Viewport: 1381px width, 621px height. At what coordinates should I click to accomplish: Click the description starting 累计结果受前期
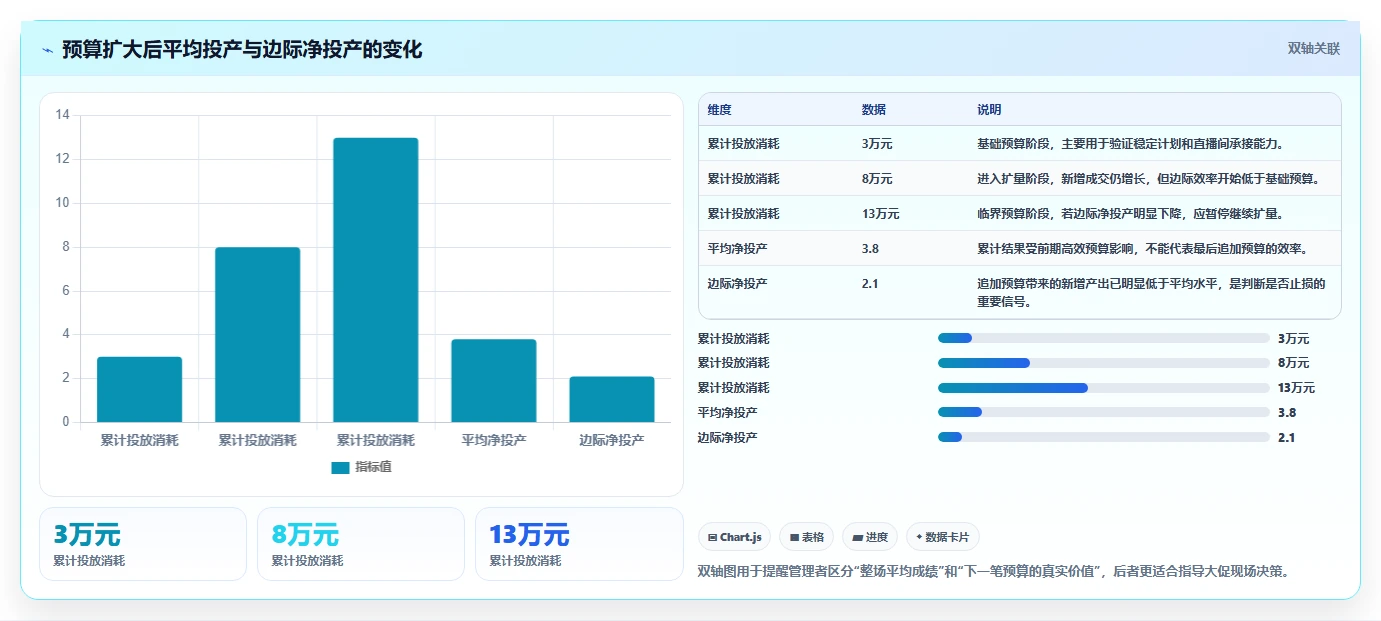coord(1142,249)
